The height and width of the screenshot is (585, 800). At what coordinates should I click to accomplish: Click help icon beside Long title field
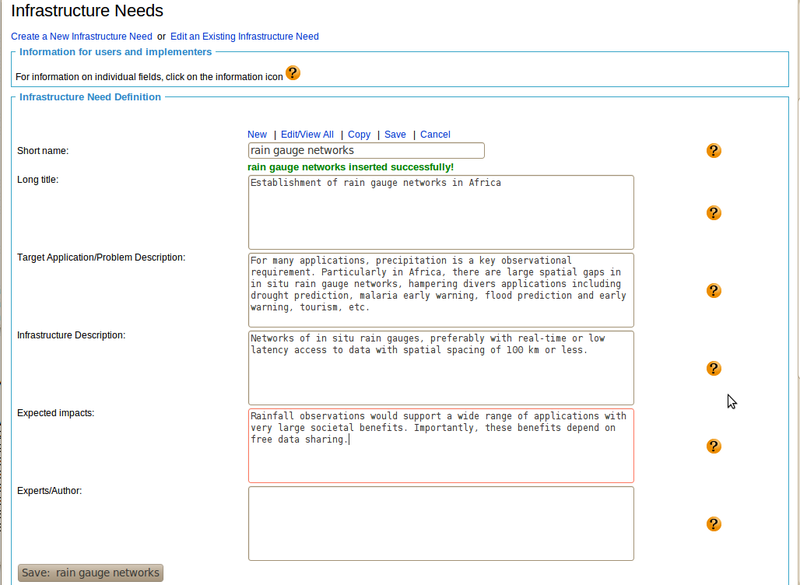713,213
